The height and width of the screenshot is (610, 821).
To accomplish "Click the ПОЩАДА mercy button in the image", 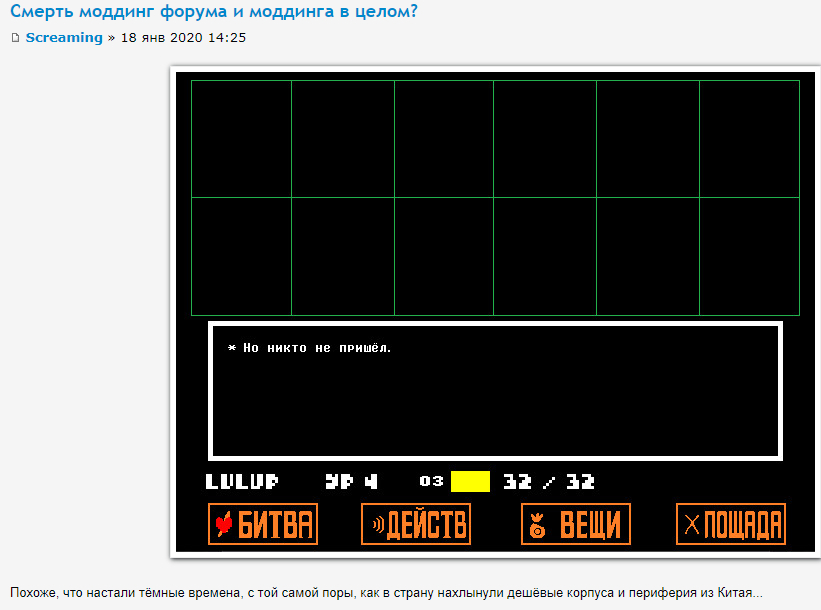I will [x=731, y=524].
